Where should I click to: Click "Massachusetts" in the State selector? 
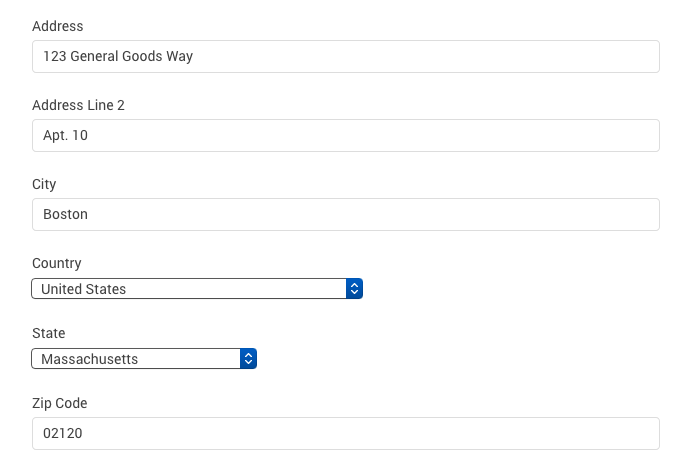[x=90, y=359]
